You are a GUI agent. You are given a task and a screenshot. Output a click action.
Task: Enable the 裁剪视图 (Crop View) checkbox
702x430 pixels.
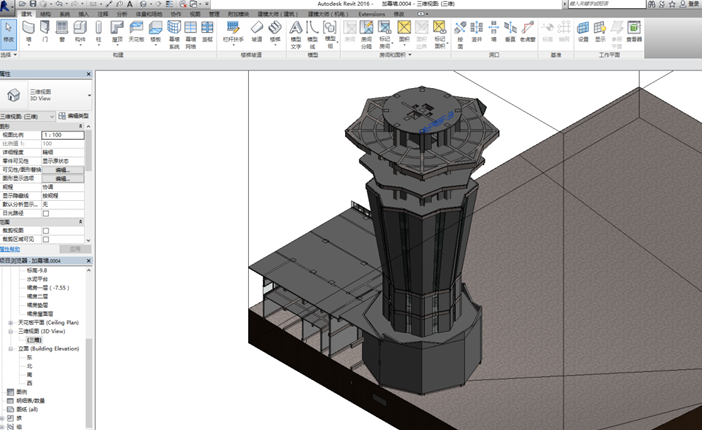[x=46, y=231]
